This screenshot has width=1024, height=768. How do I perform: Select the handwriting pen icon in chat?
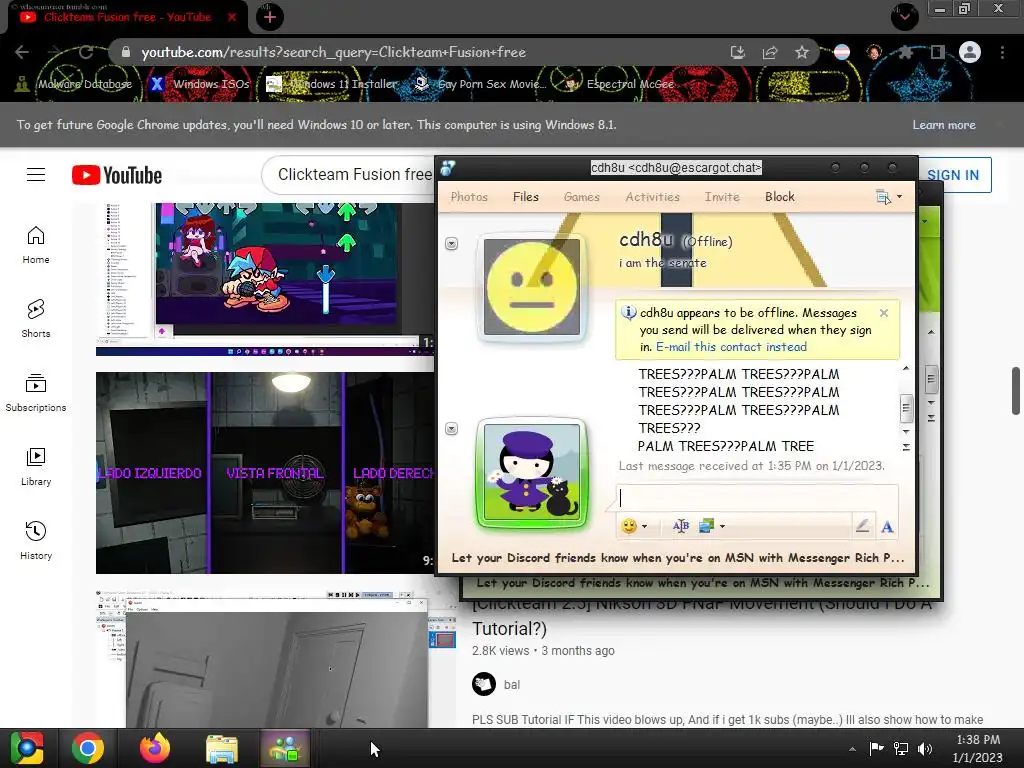click(x=863, y=526)
